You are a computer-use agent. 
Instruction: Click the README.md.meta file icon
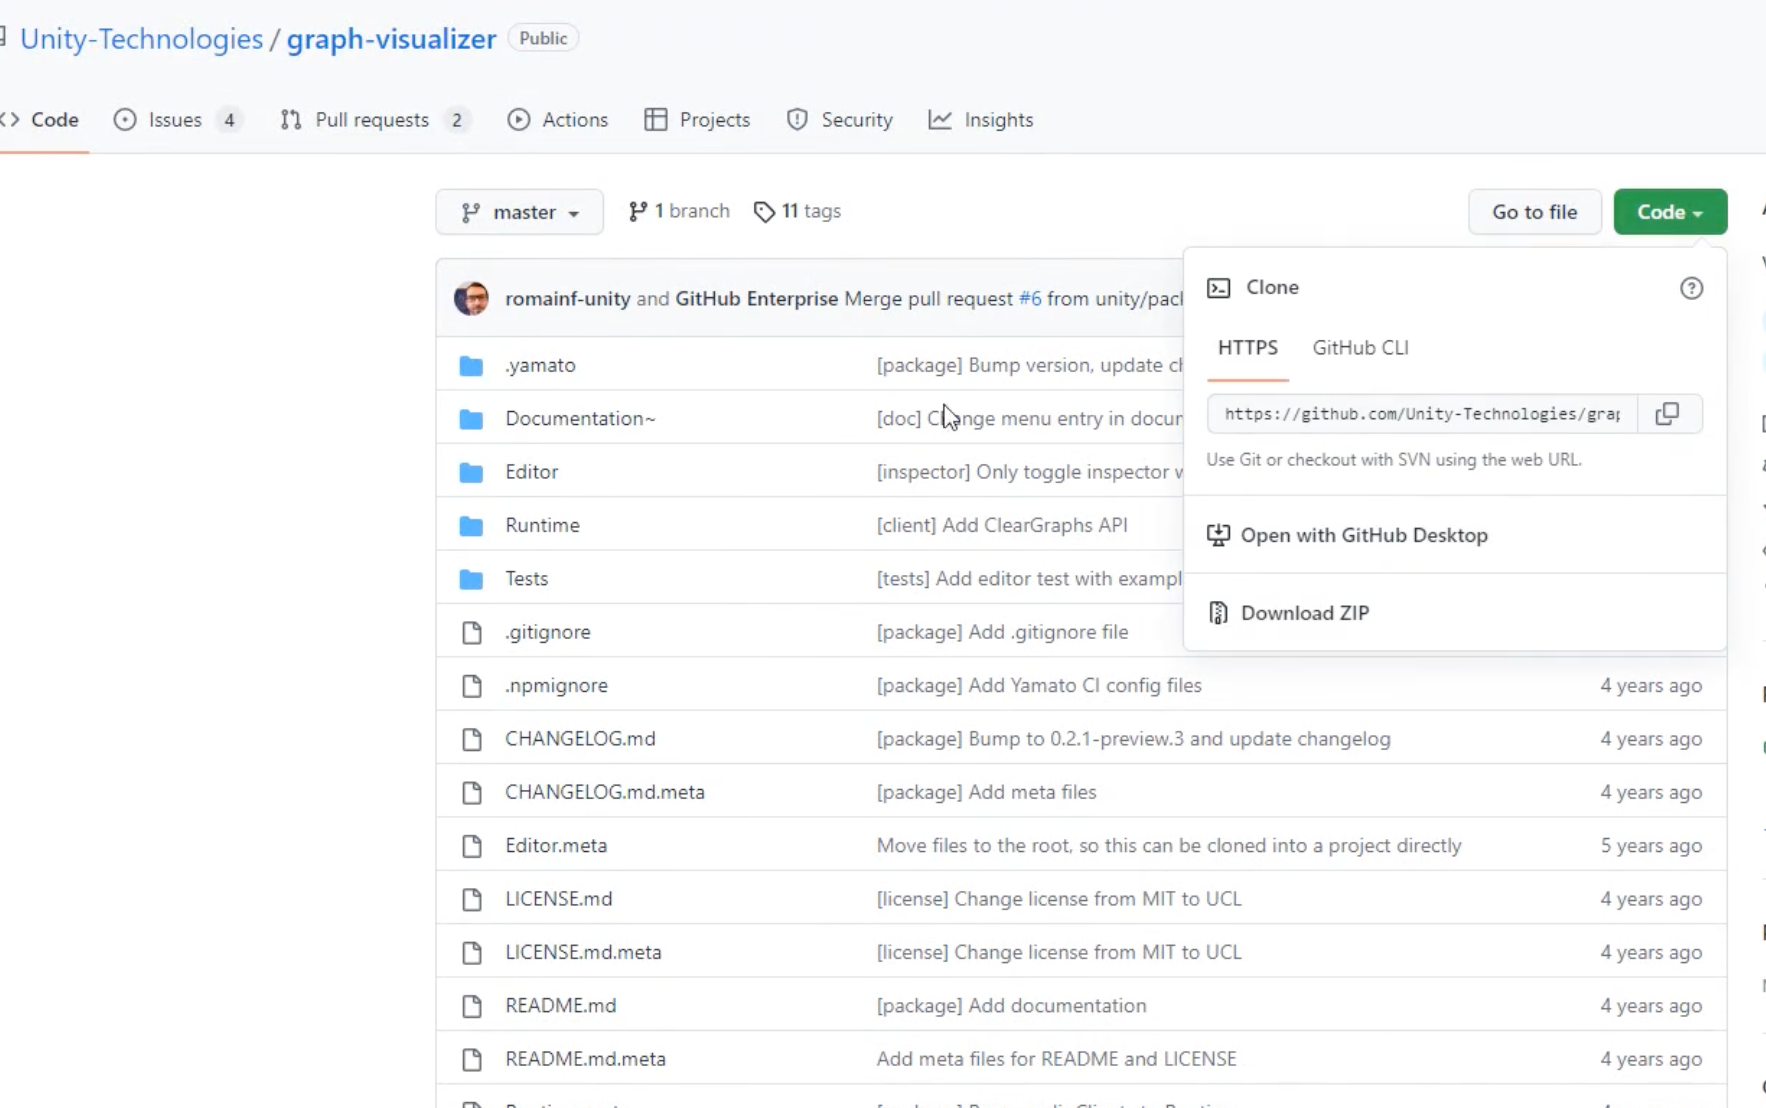tap(472, 1059)
